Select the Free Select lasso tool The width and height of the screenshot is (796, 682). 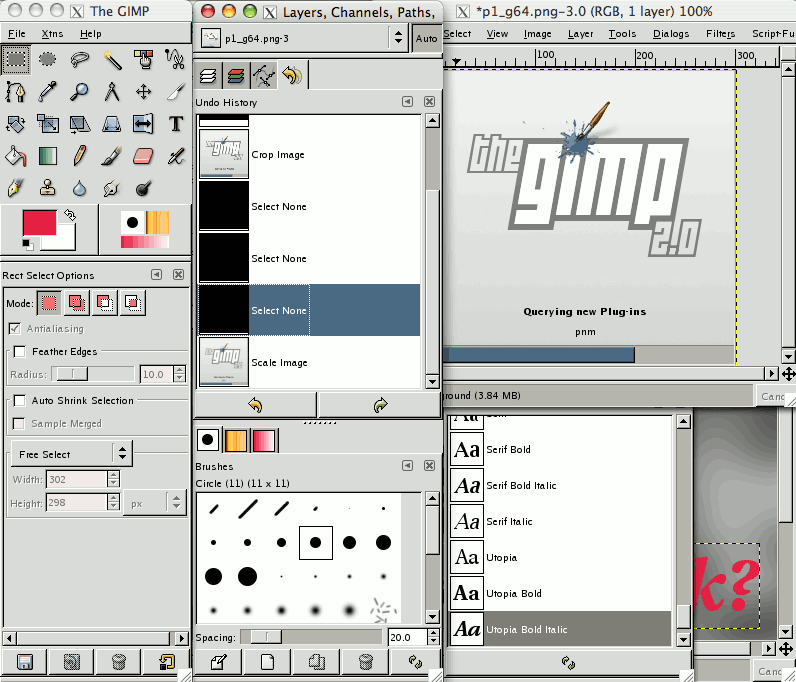tap(80, 59)
